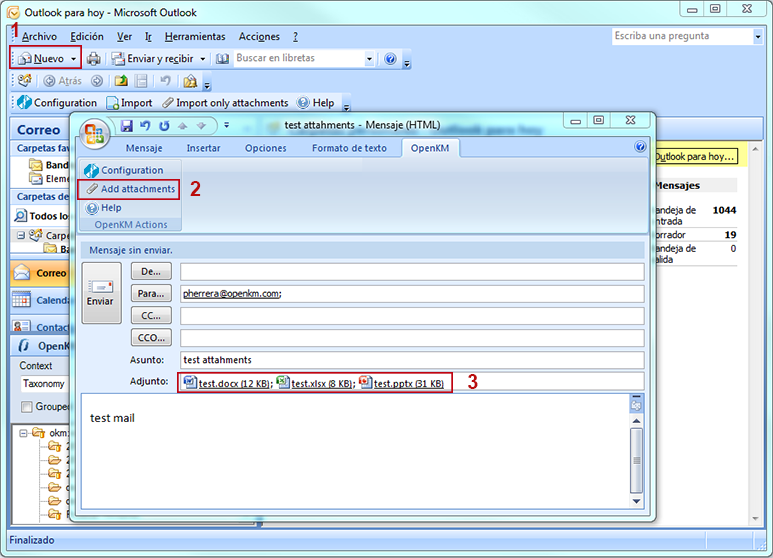Viewport: 773px width, 558px height.
Task: Click the Enviar send button
Action: [101, 293]
